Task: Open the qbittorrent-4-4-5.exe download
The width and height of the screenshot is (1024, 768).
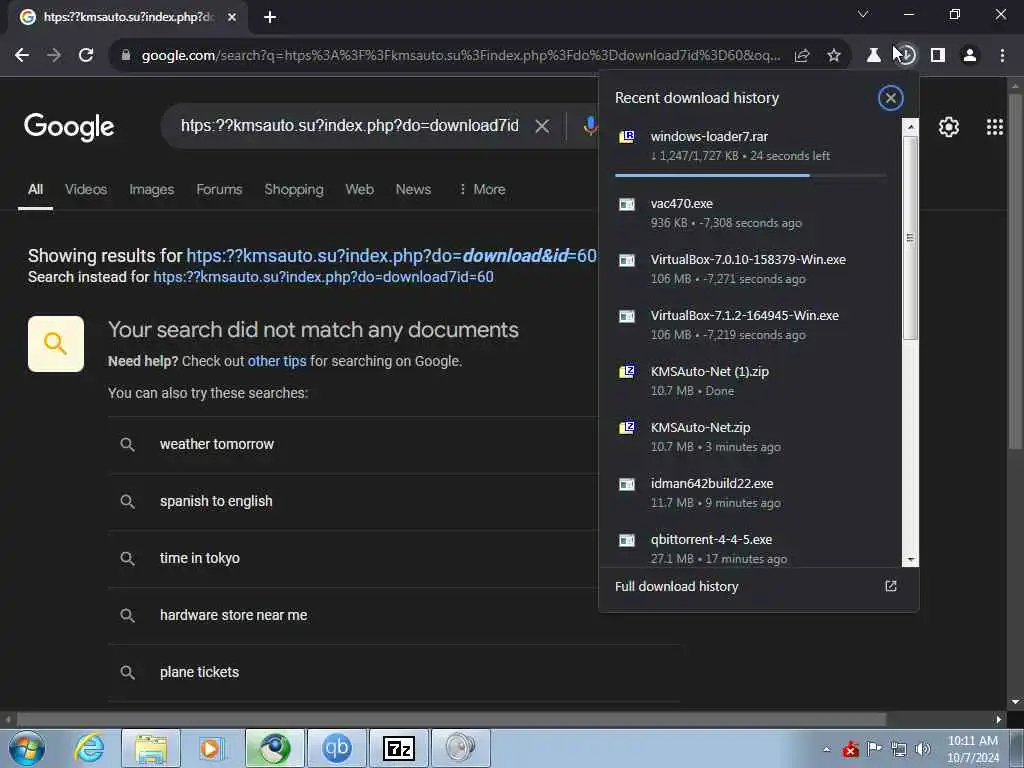Action: 750,547
